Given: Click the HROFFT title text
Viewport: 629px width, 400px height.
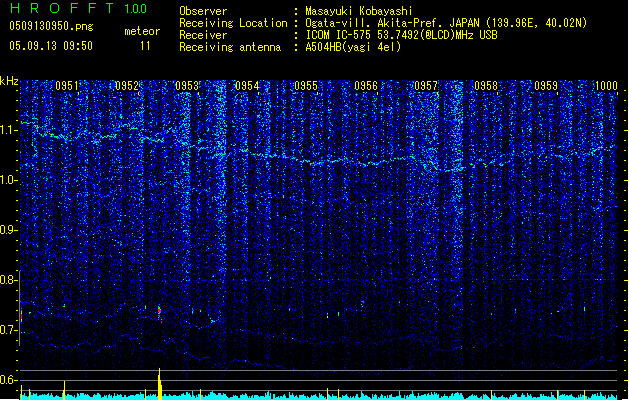Looking at the screenshot, I should [61, 8].
